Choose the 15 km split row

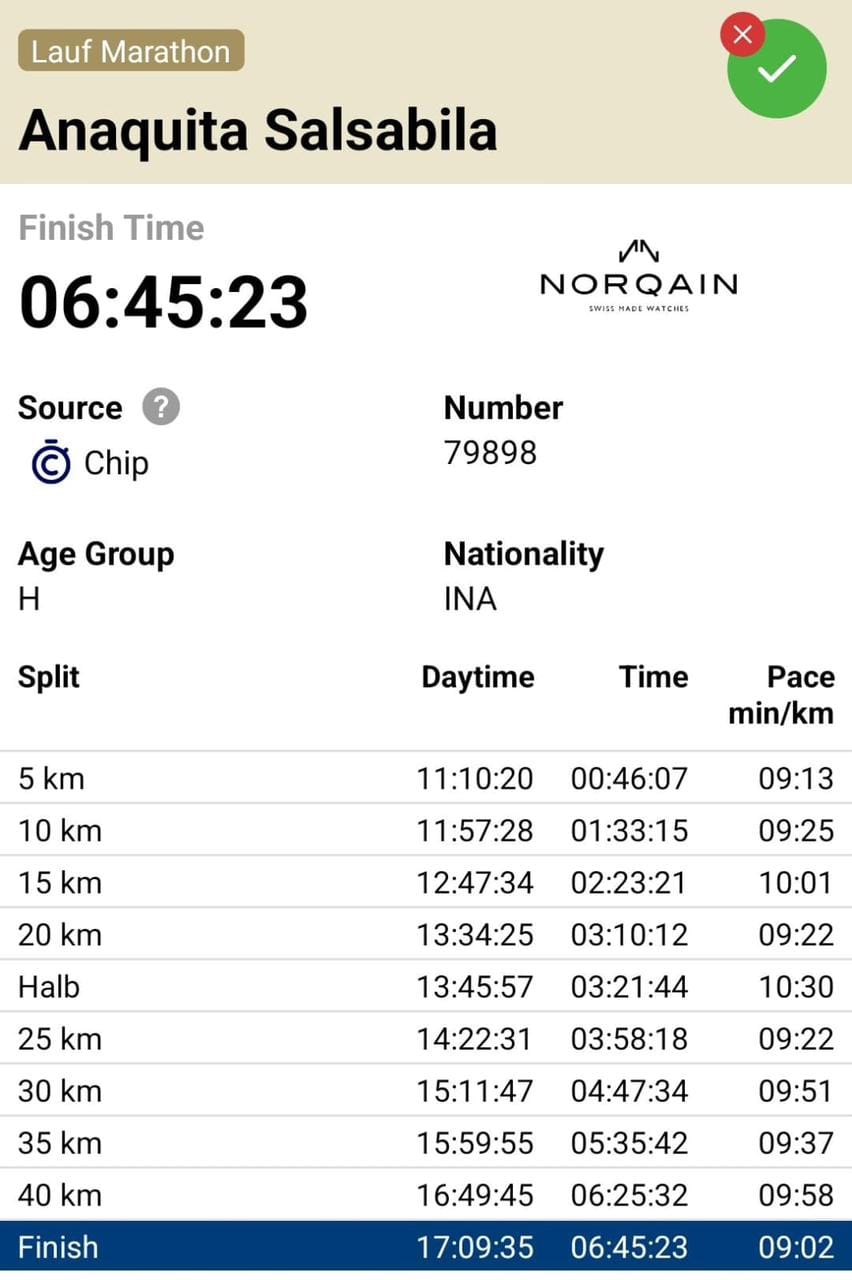click(426, 882)
